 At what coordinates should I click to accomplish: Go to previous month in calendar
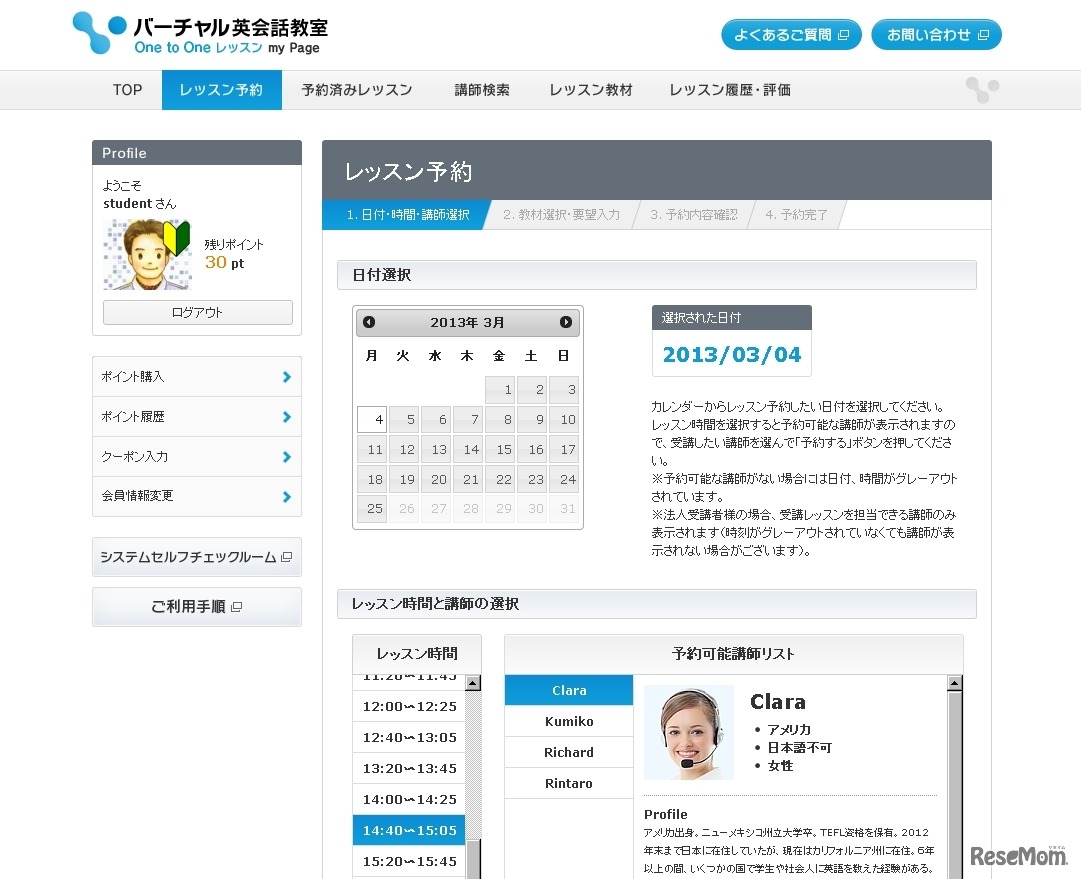pyautogui.click(x=369, y=322)
